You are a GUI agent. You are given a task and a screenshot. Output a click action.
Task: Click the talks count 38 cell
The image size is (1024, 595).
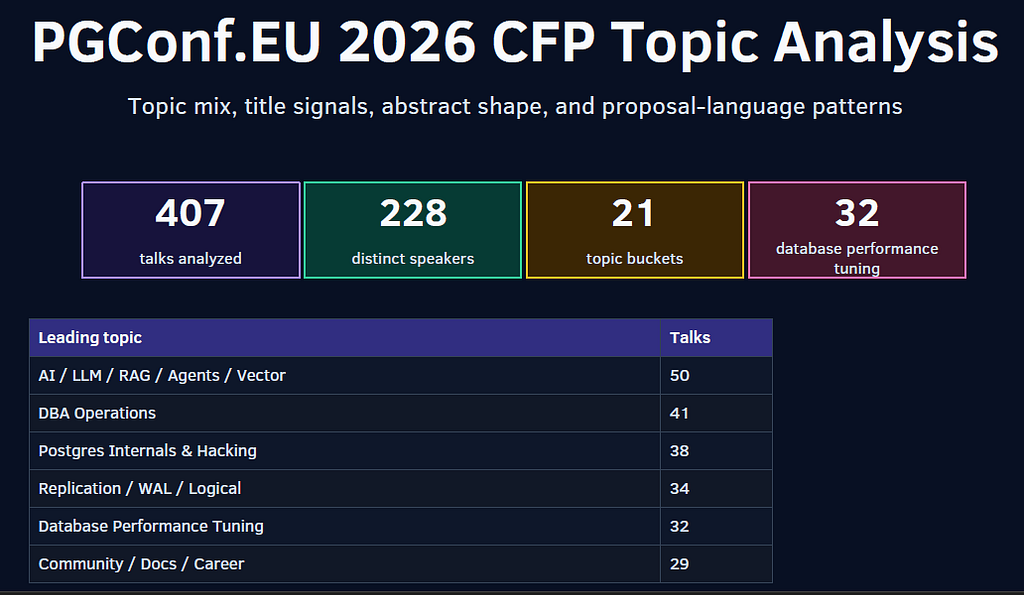point(716,451)
